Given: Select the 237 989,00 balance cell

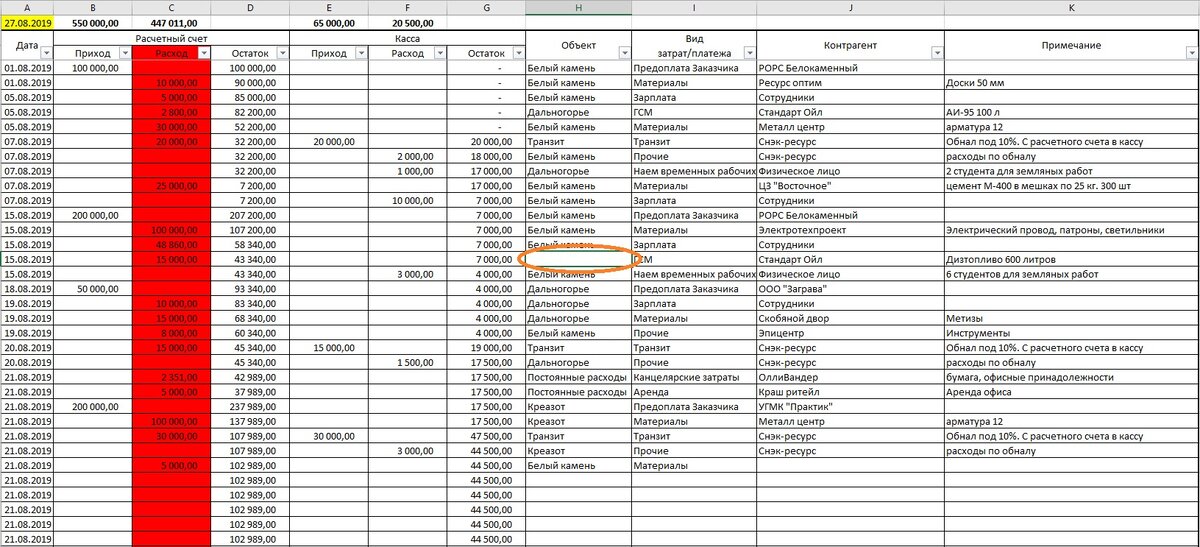Looking at the screenshot, I should 250,407.
